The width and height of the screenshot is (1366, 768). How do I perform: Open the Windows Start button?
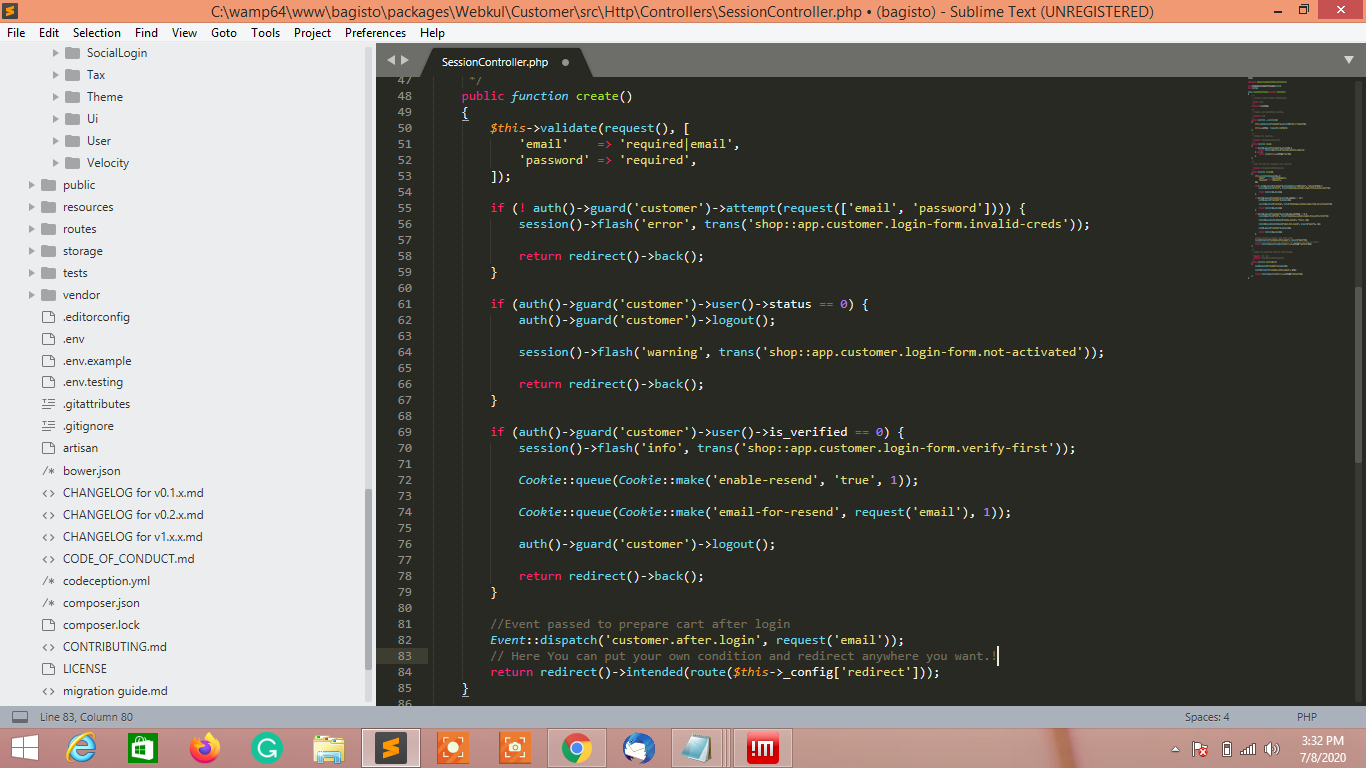pos(24,748)
